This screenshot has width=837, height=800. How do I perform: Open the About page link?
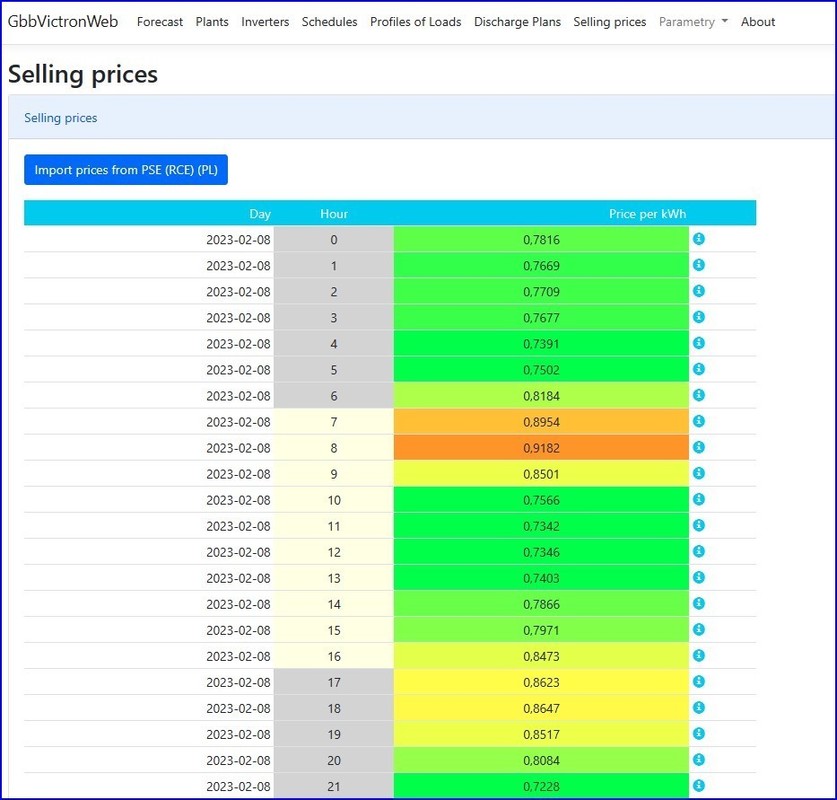pos(758,22)
